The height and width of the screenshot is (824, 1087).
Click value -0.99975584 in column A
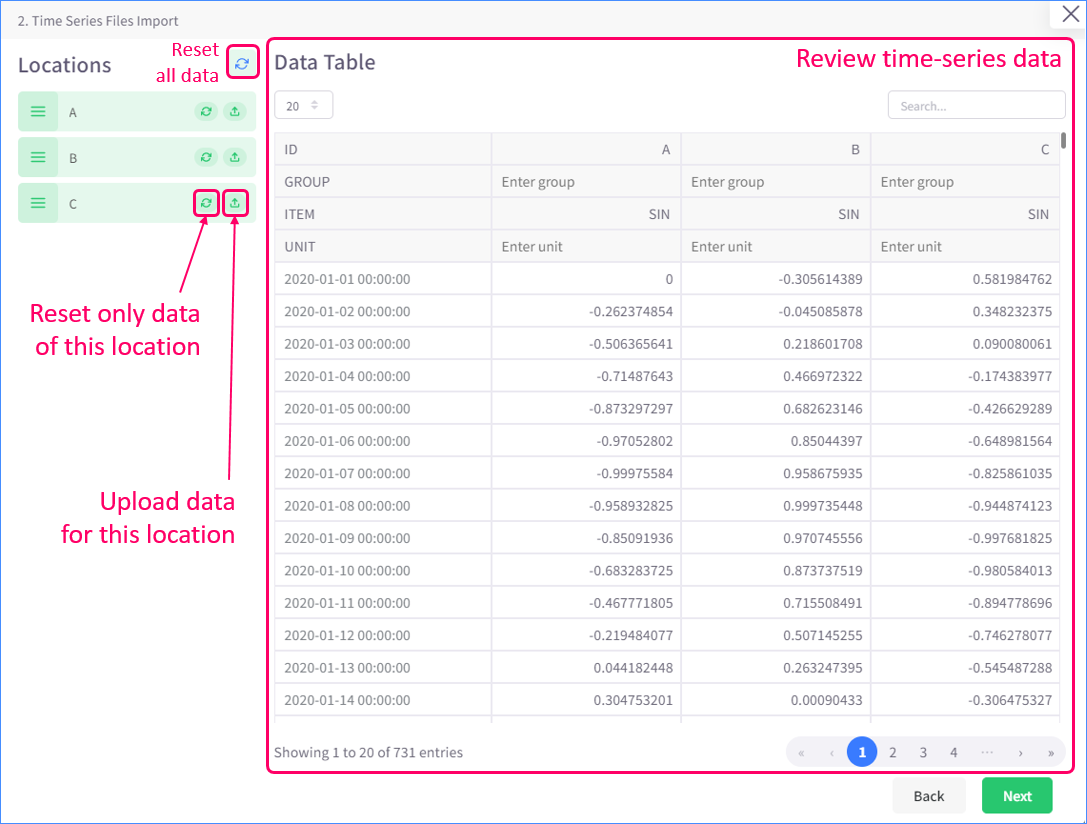(x=586, y=473)
